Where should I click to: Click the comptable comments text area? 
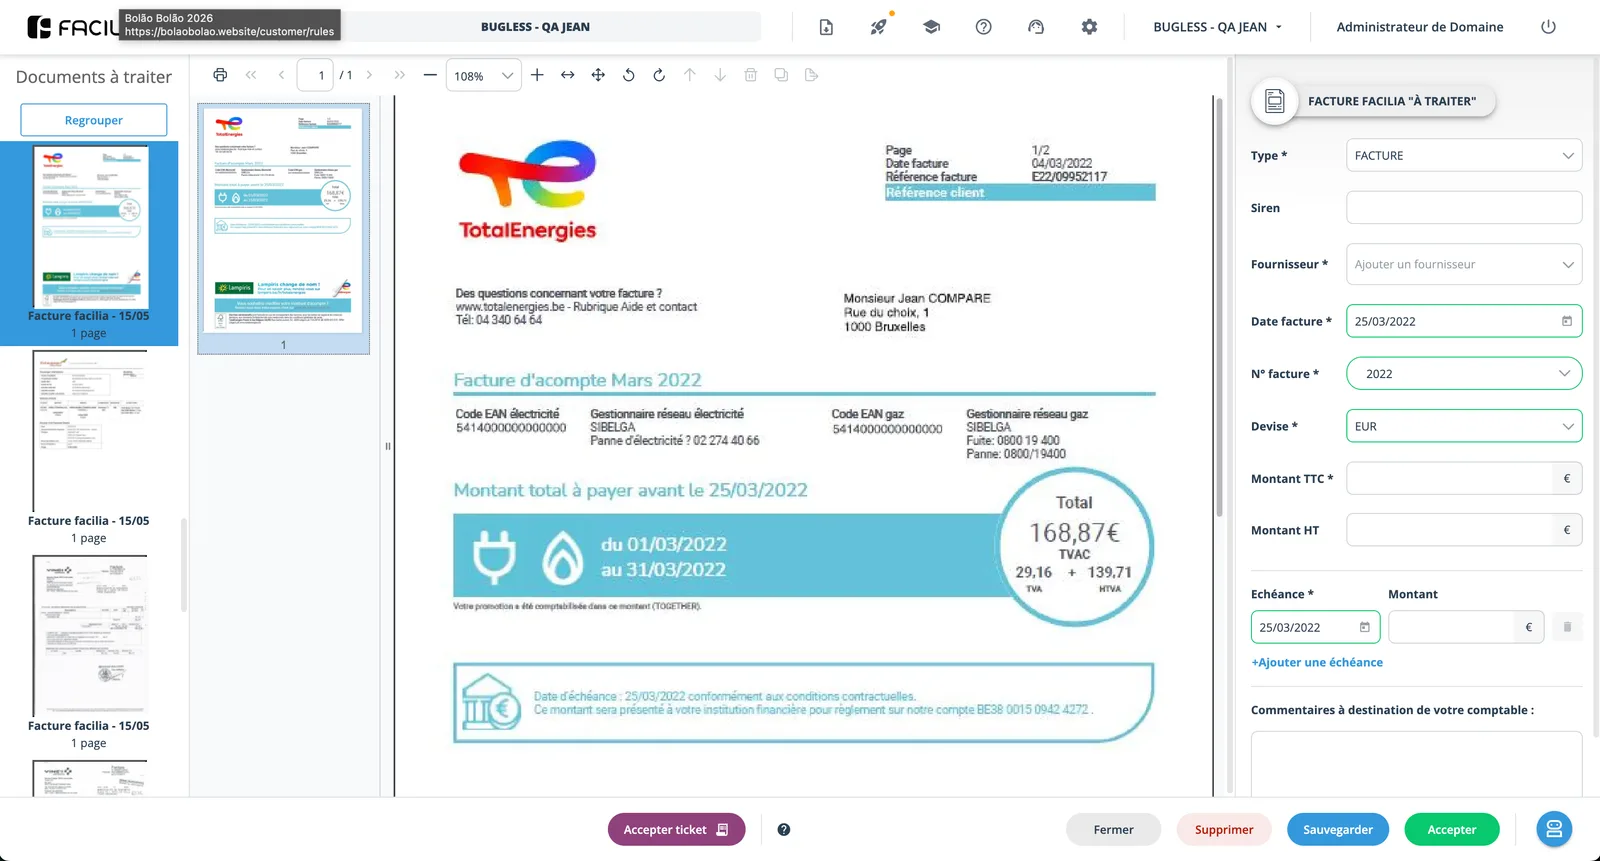pyautogui.click(x=1416, y=764)
